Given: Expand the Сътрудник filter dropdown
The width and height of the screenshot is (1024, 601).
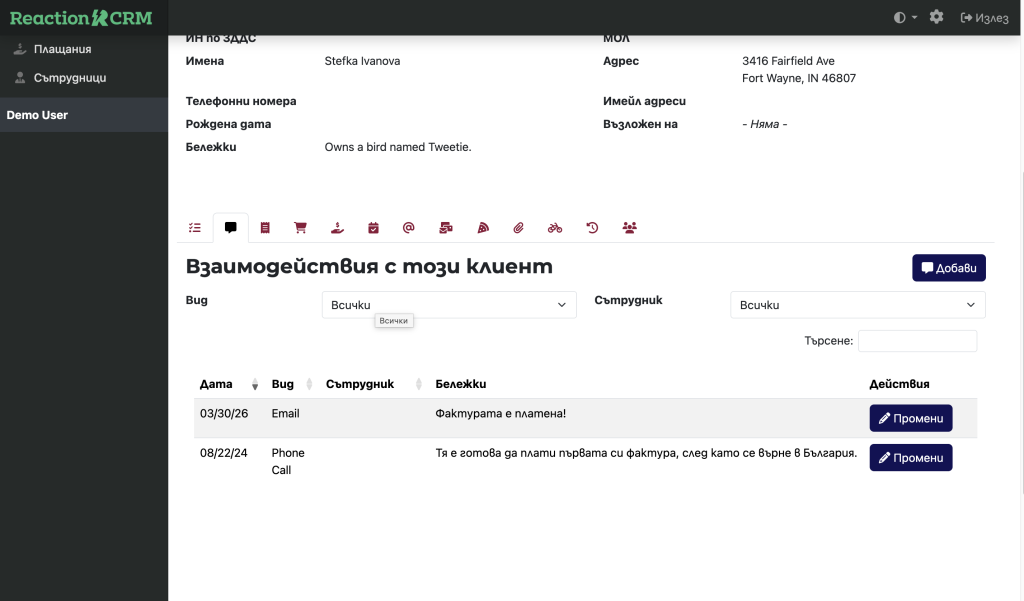Looking at the screenshot, I should coord(857,305).
